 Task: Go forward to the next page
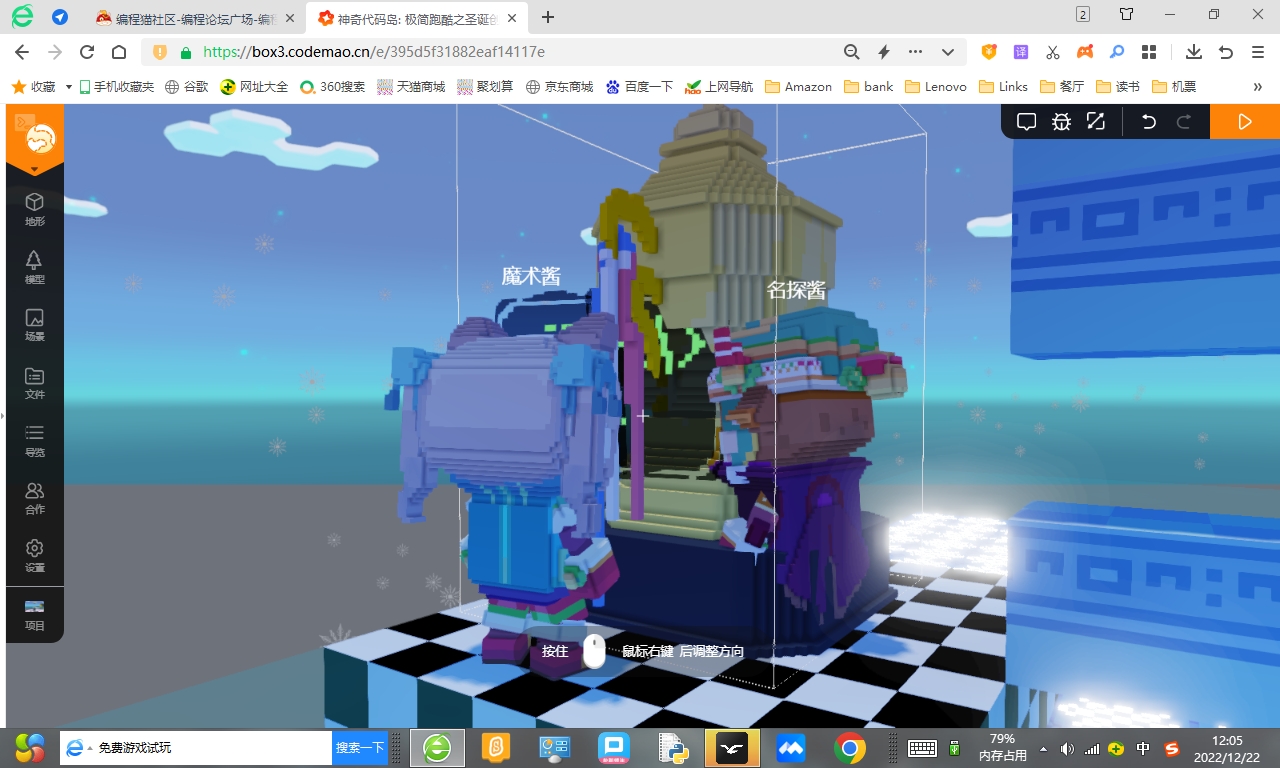pos(54,52)
